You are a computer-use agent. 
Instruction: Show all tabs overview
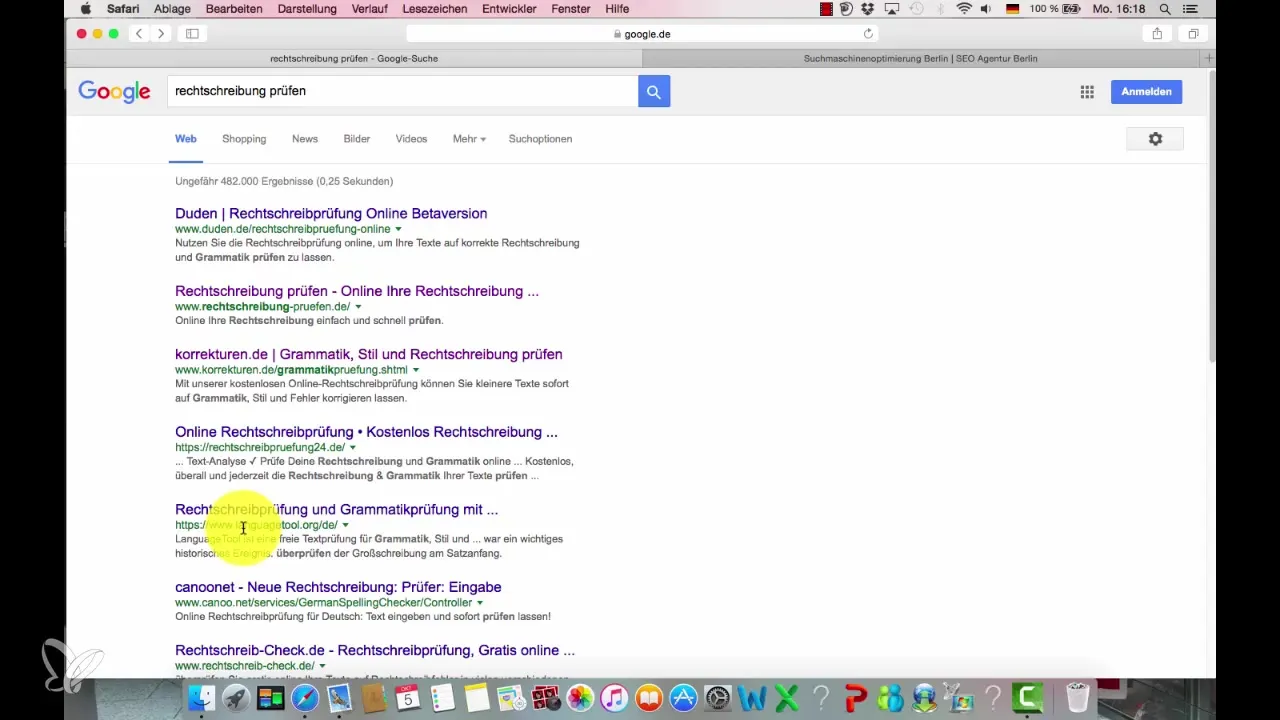pyautogui.click(x=1193, y=33)
